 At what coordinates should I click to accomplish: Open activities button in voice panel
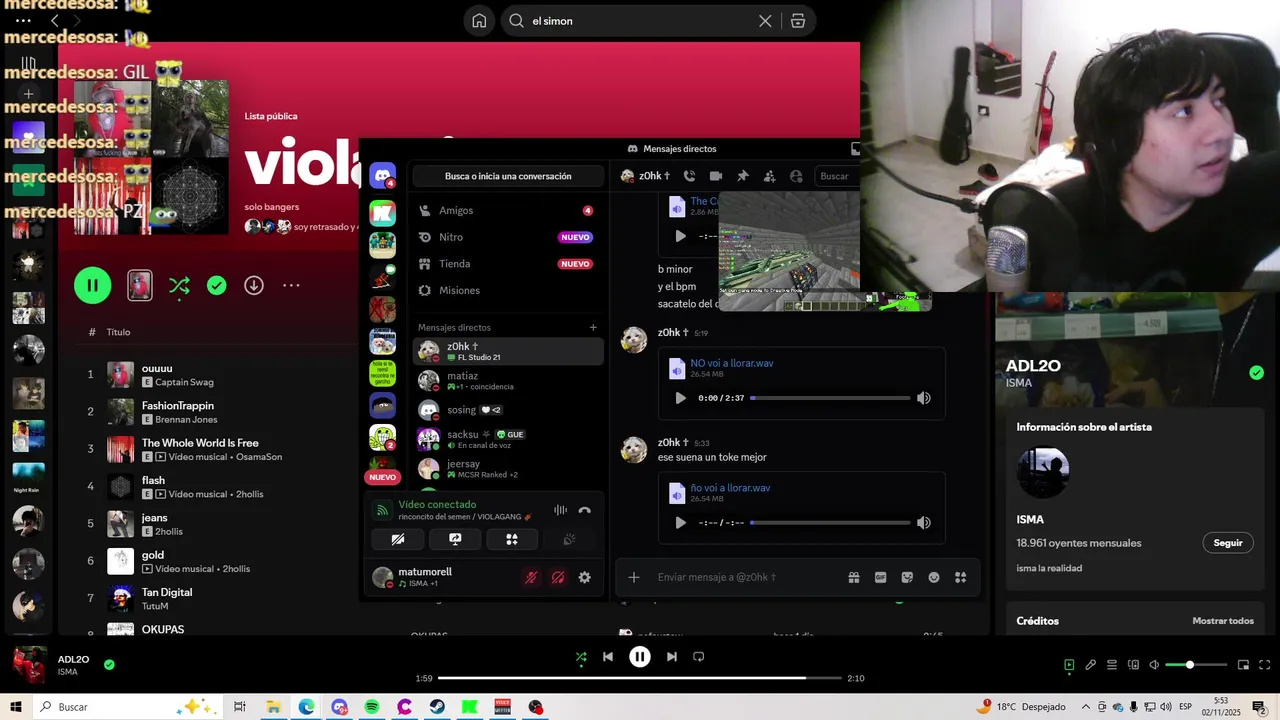click(x=511, y=539)
